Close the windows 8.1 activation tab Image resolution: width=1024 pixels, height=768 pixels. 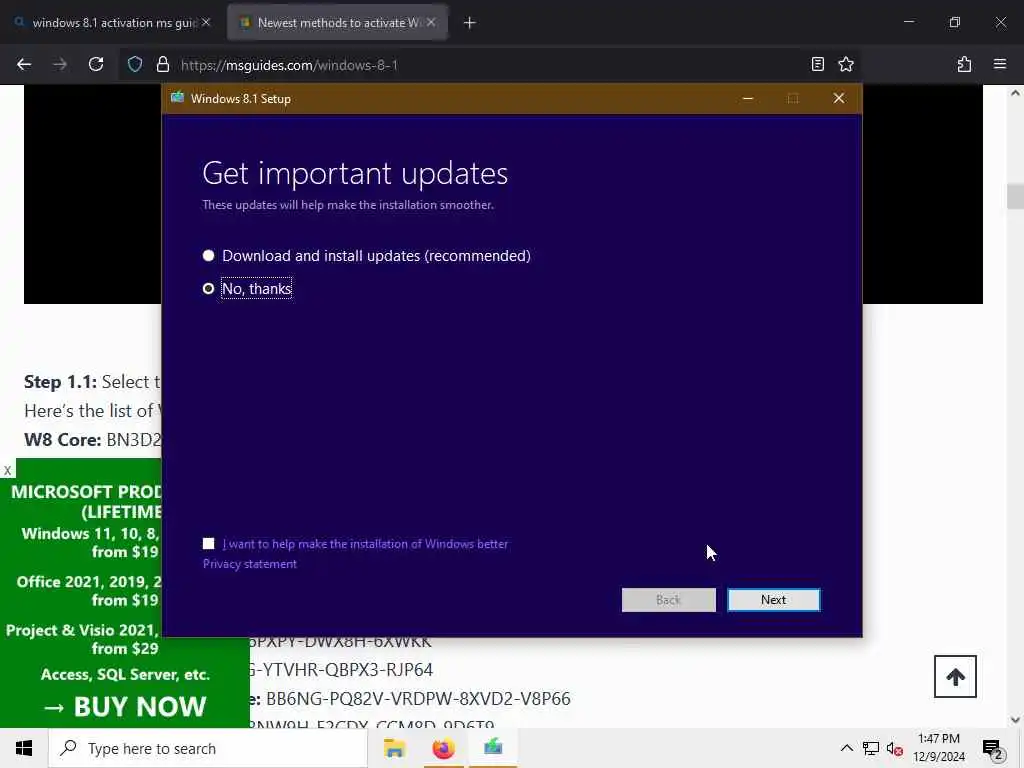(x=206, y=22)
